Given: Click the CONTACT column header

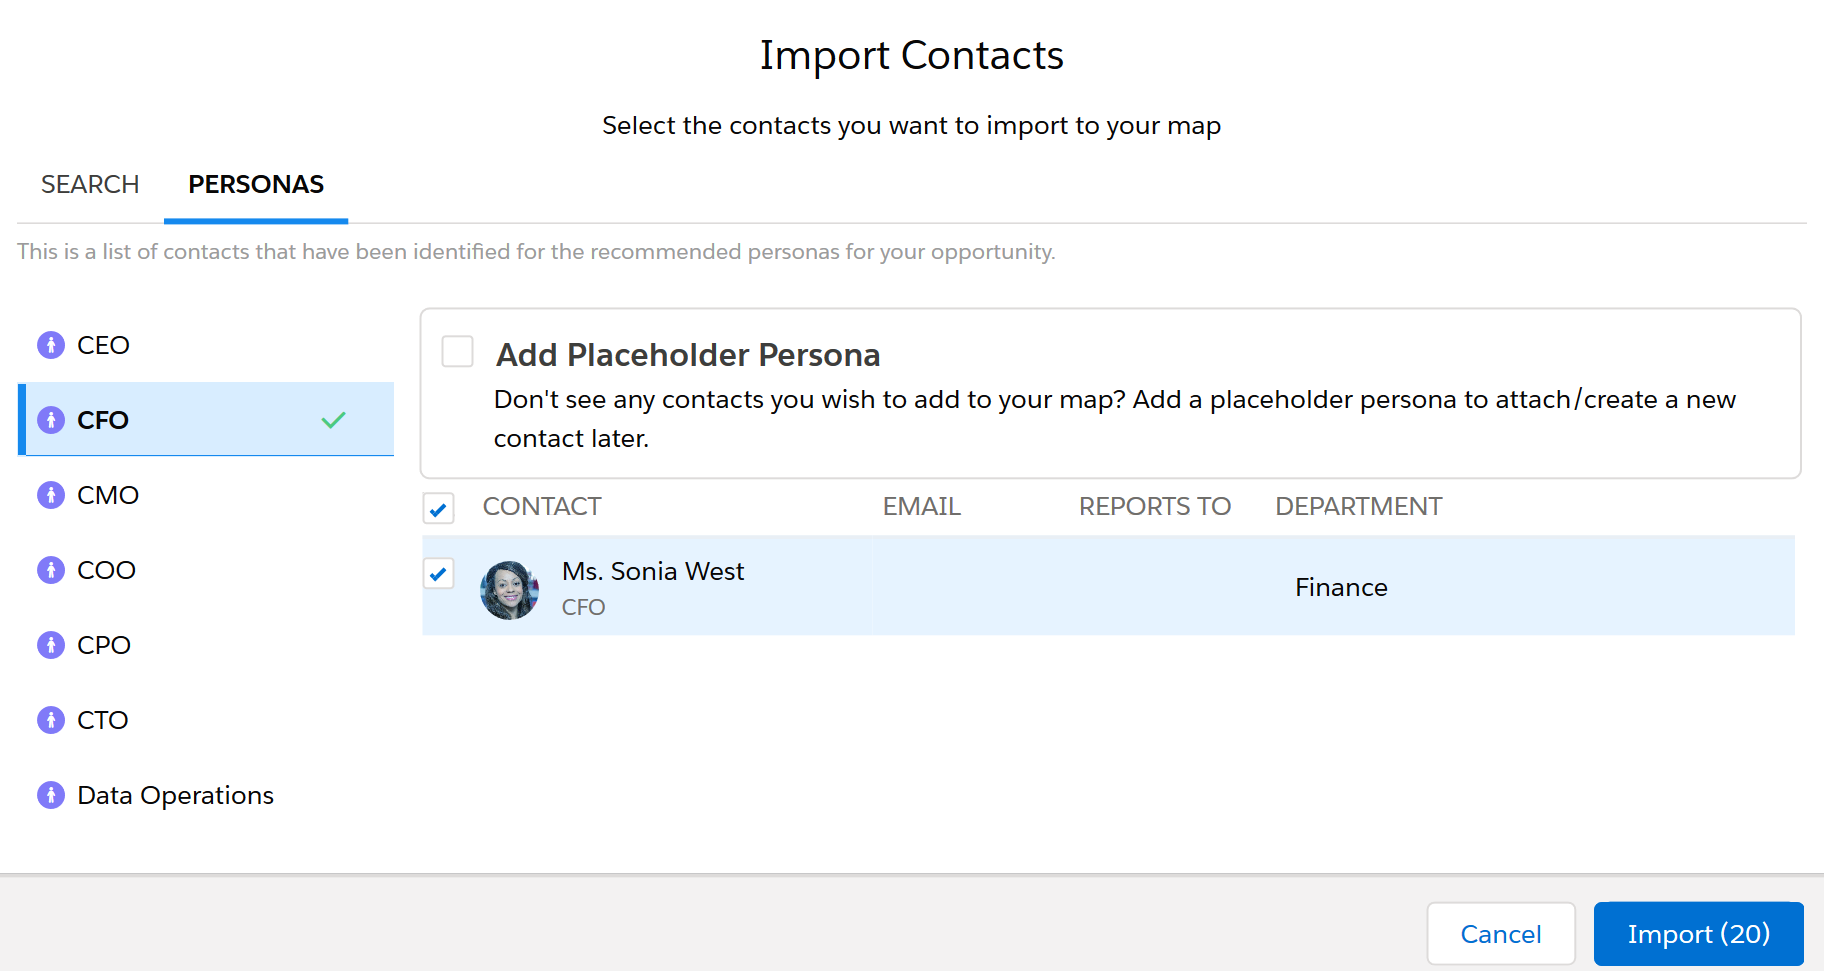Looking at the screenshot, I should click(542, 506).
